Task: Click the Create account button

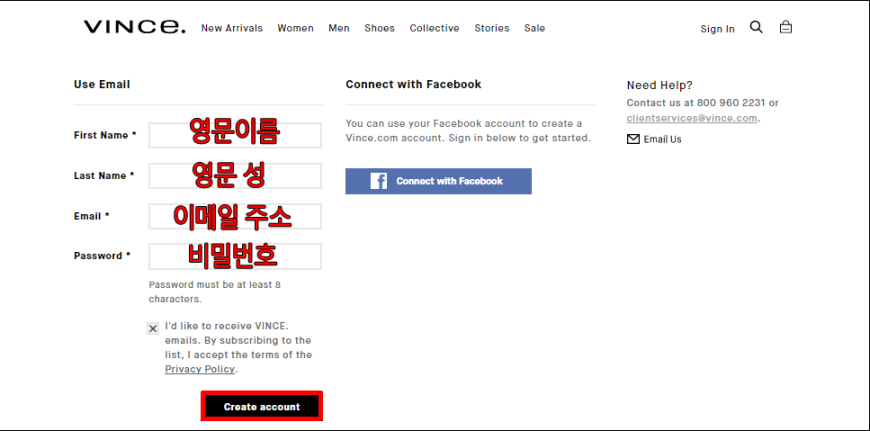Action: (x=262, y=407)
